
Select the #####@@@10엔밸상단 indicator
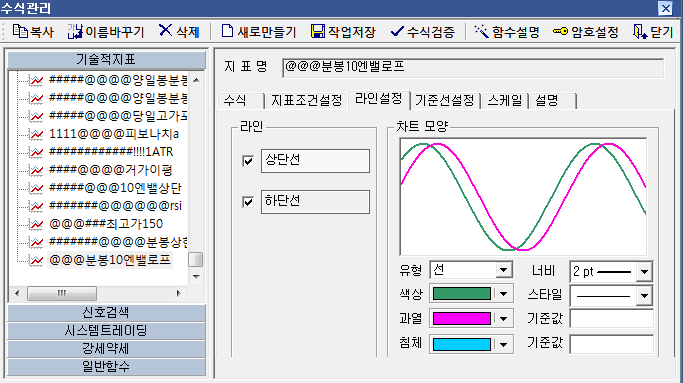click(x=115, y=188)
